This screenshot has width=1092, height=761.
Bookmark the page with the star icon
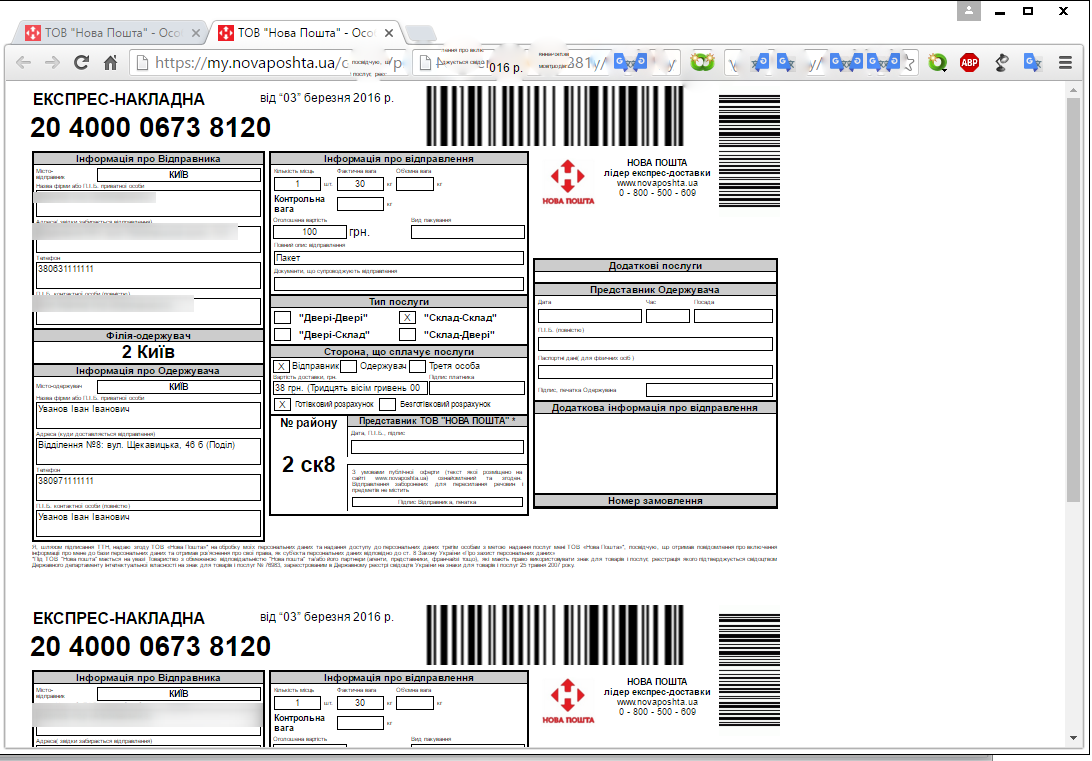(x=910, y=63)
